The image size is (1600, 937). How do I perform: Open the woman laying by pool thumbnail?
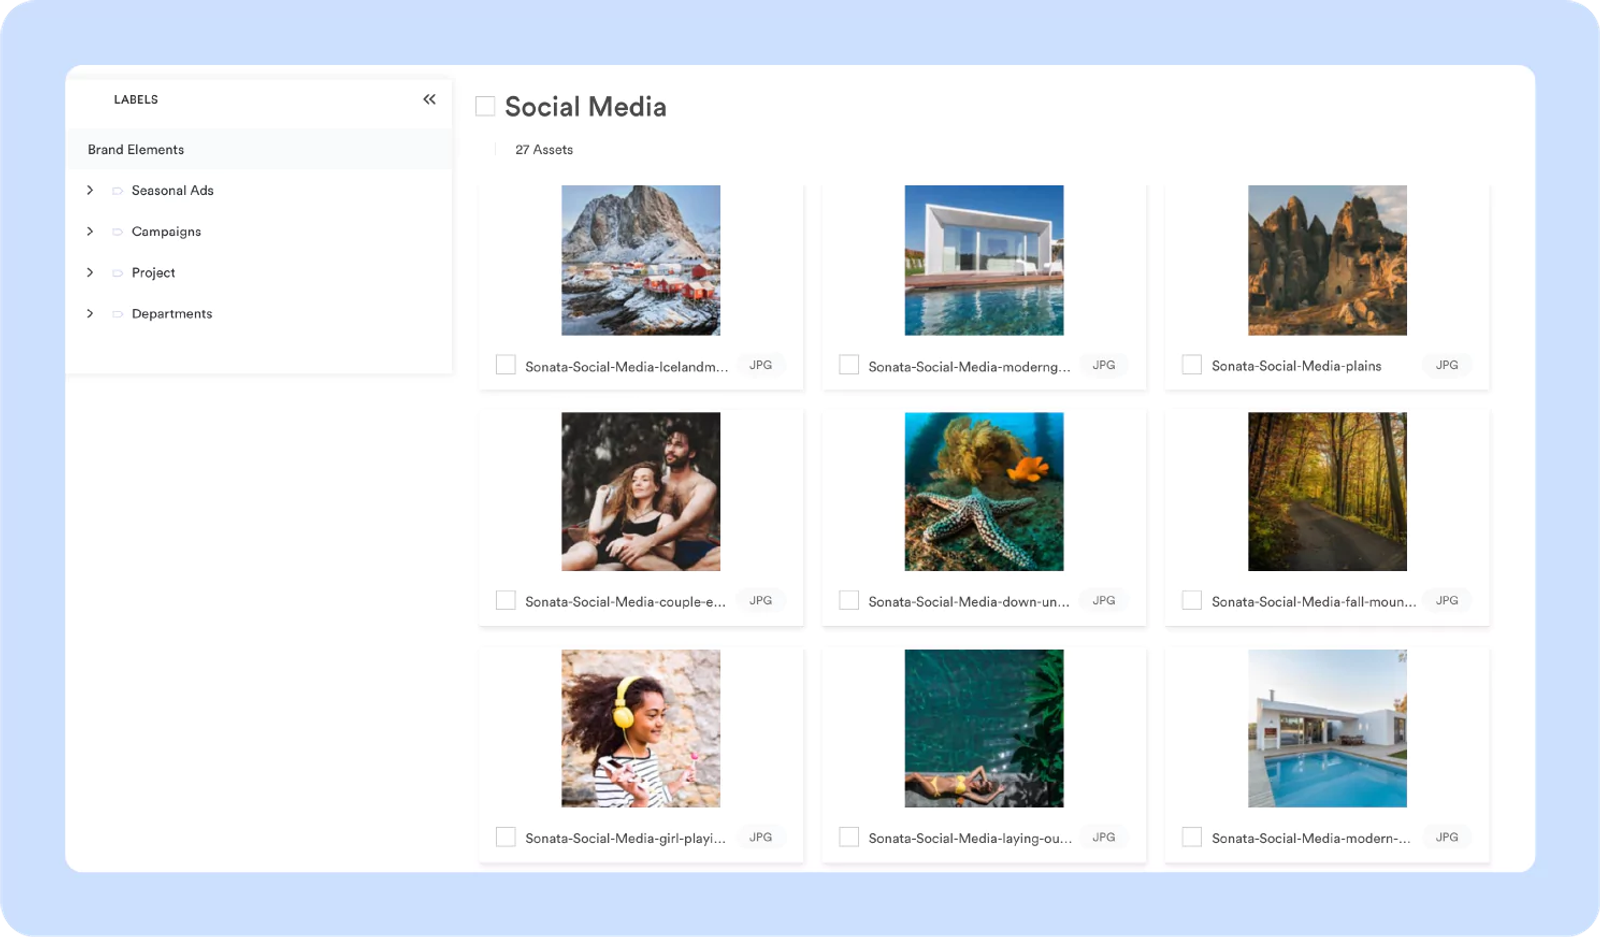point(984,729)
